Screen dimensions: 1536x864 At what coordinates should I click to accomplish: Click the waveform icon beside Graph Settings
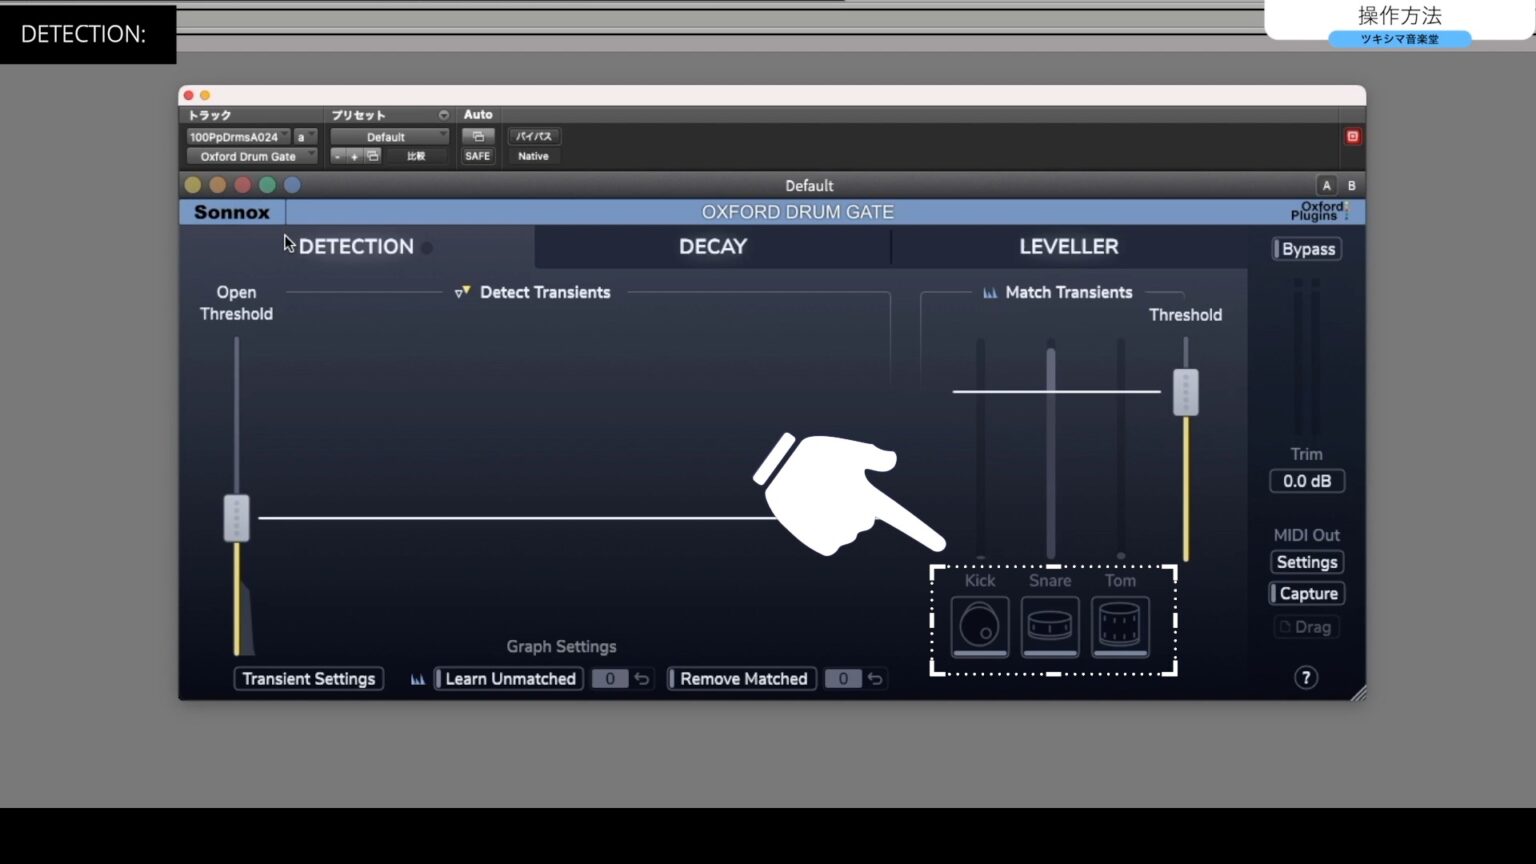(x=417, y=678)
